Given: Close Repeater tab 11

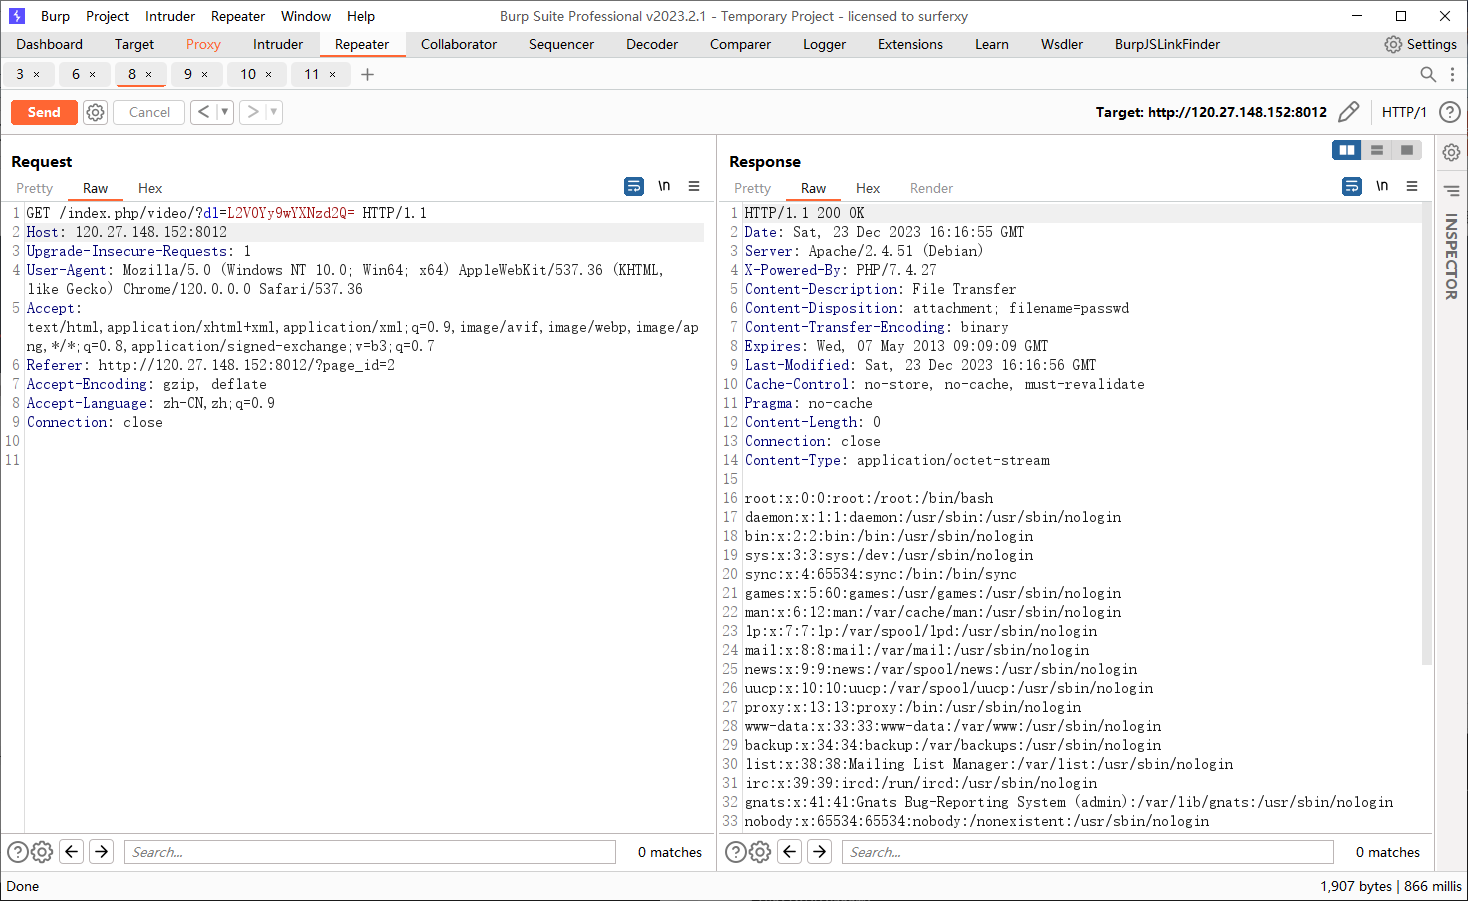Looking at the screenshot, I should click(x=333, y=75).
